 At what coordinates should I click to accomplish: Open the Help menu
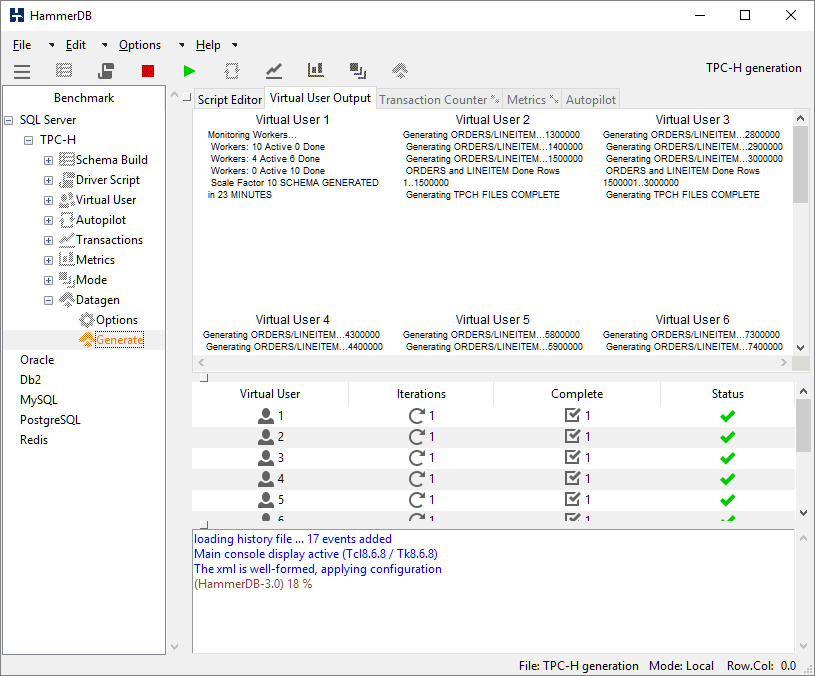coord(208,45)
